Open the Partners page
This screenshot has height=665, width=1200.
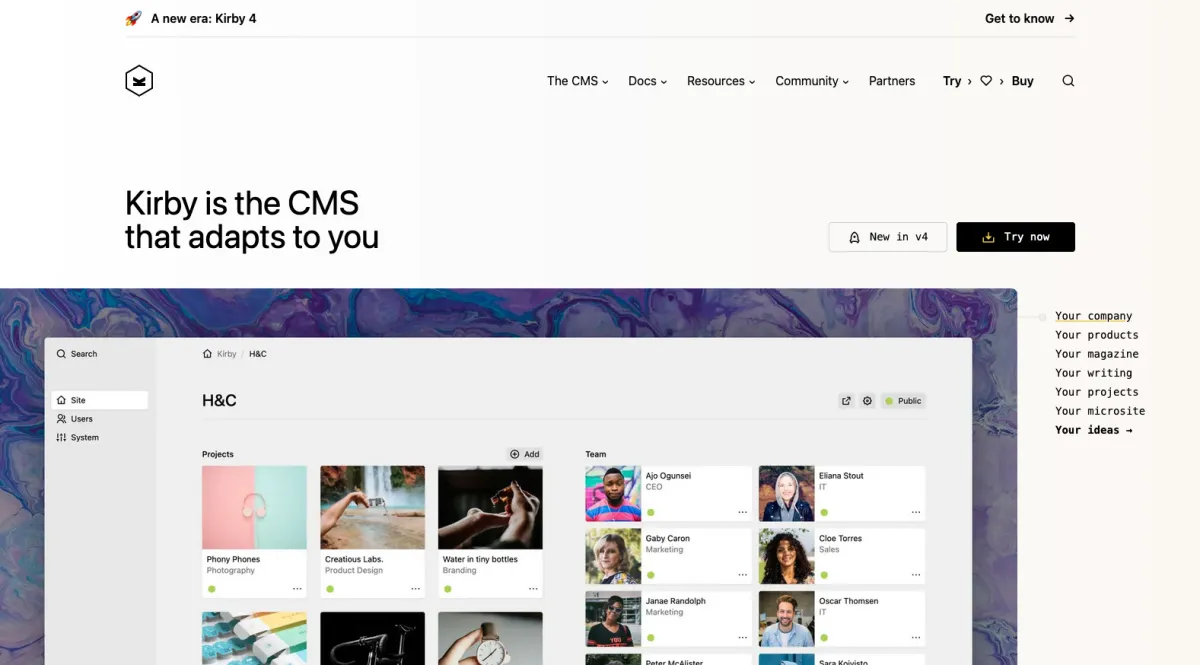(x=892, y=81)
